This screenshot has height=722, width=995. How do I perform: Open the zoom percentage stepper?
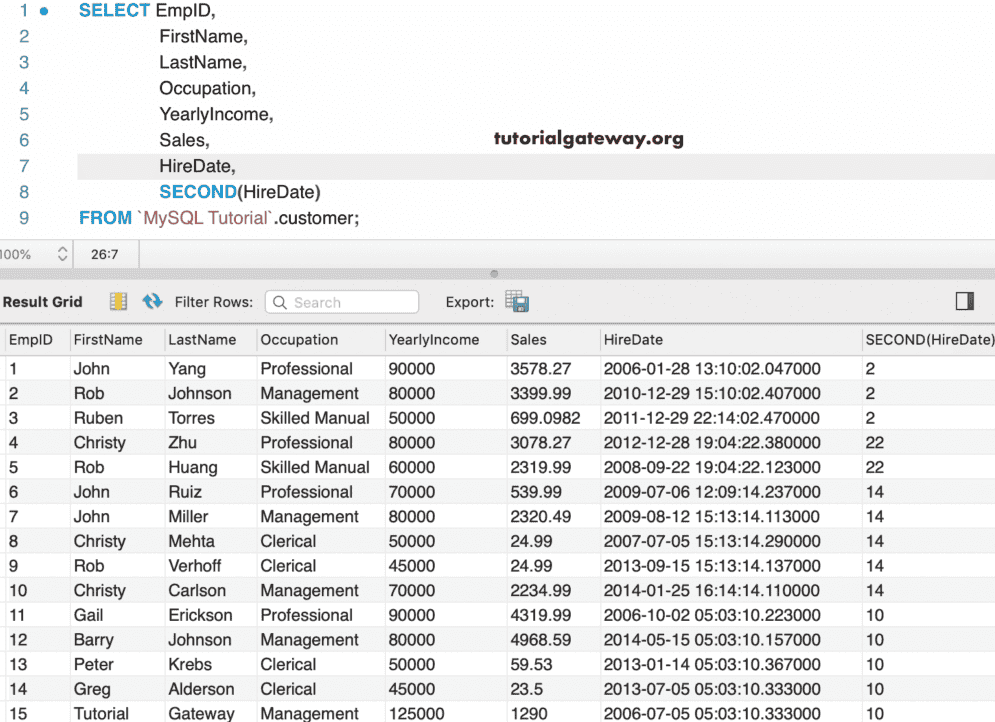pos(62,254)
